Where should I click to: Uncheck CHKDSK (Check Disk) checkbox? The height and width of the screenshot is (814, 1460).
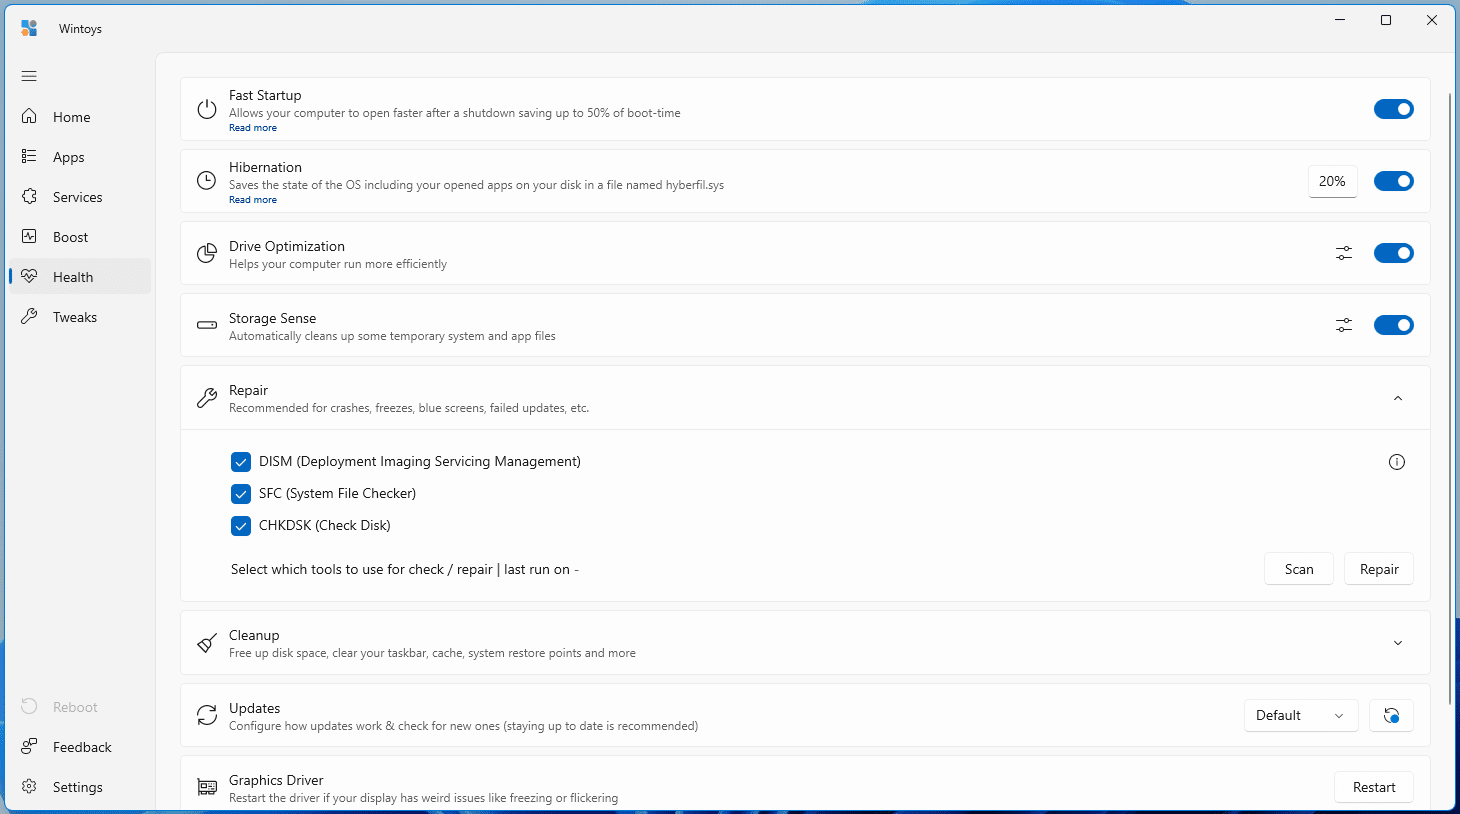241,526
